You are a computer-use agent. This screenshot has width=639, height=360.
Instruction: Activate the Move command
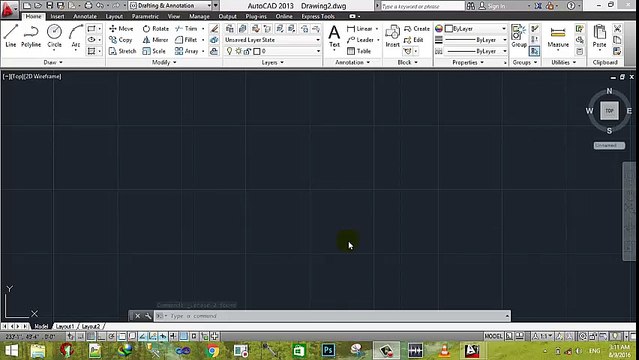pos(121,29)
